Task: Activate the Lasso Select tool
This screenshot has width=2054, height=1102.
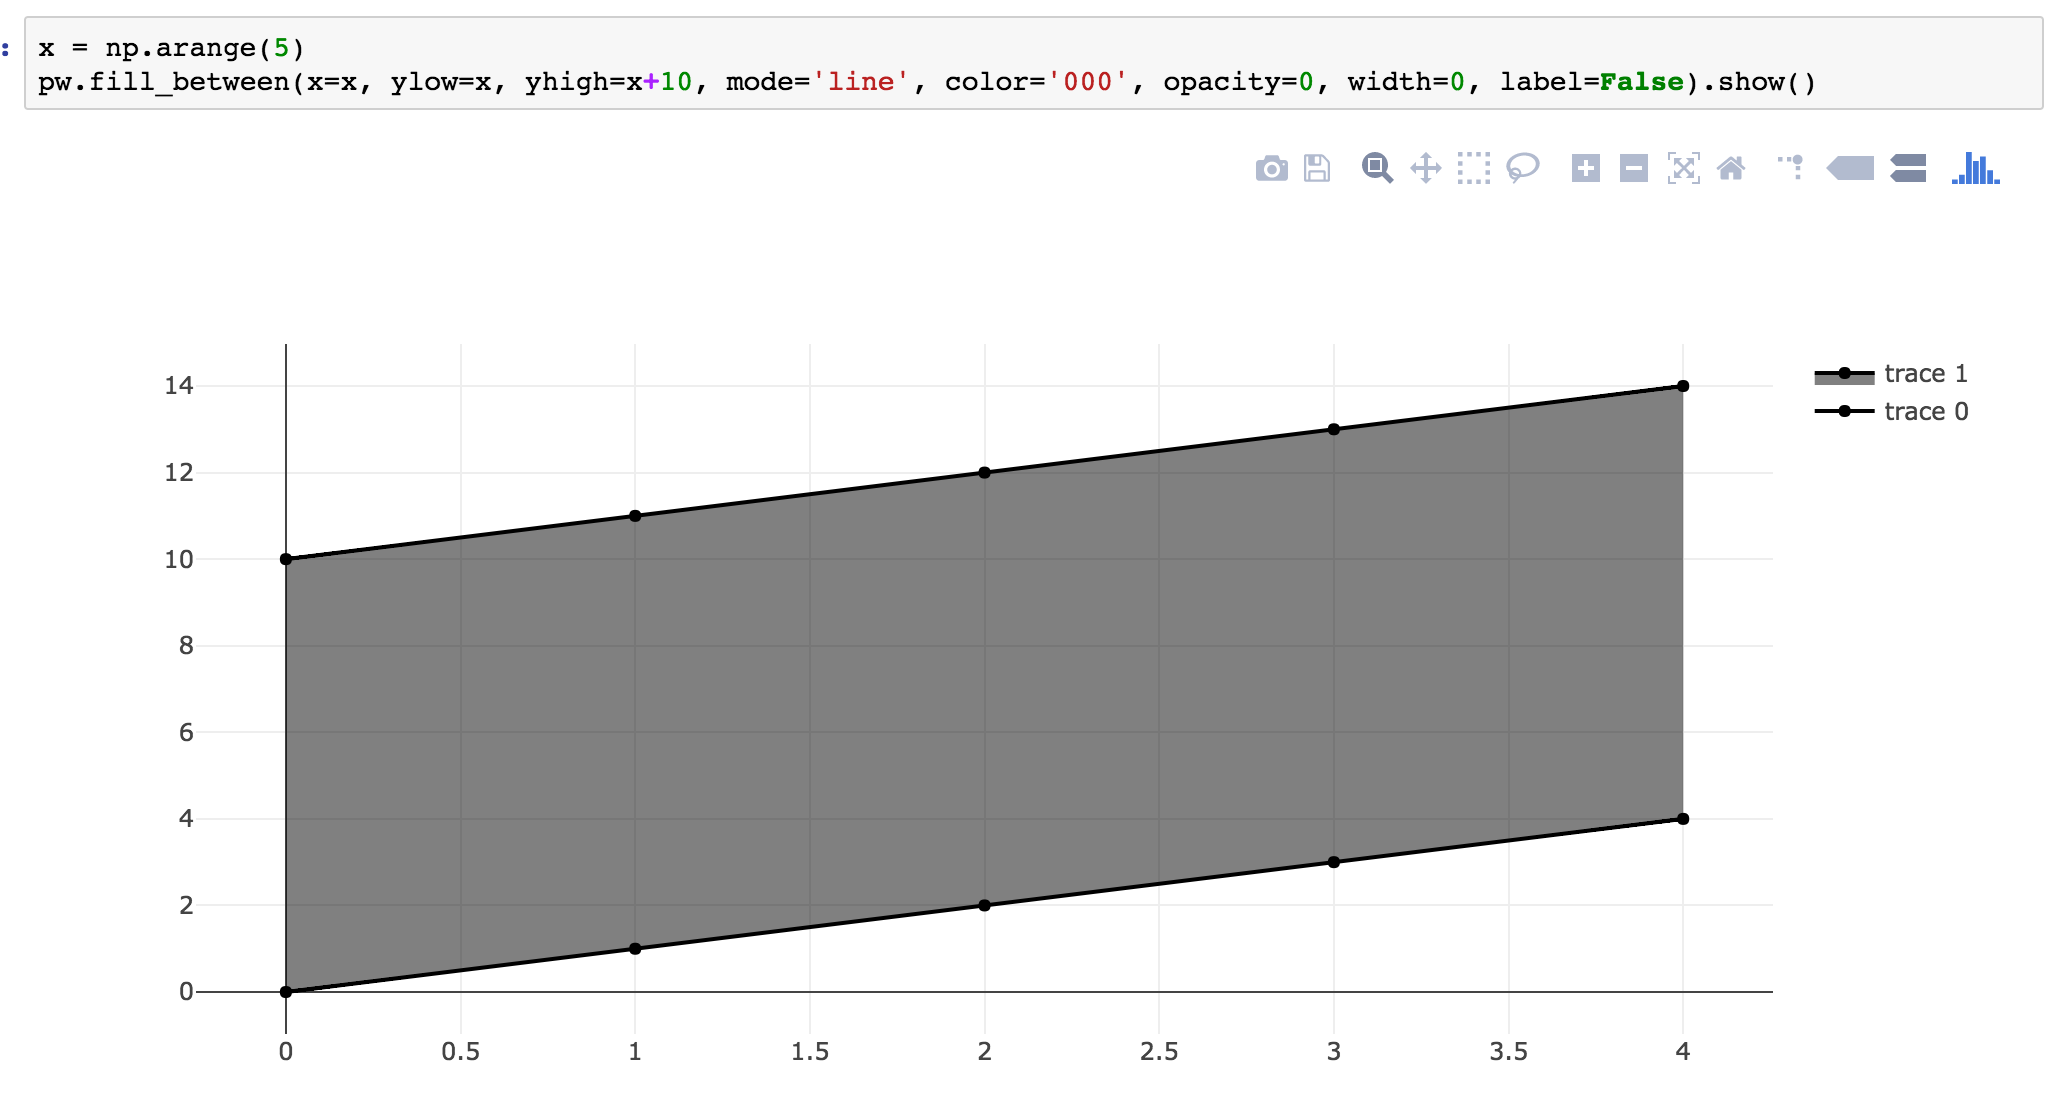Action: (1522, 168)
